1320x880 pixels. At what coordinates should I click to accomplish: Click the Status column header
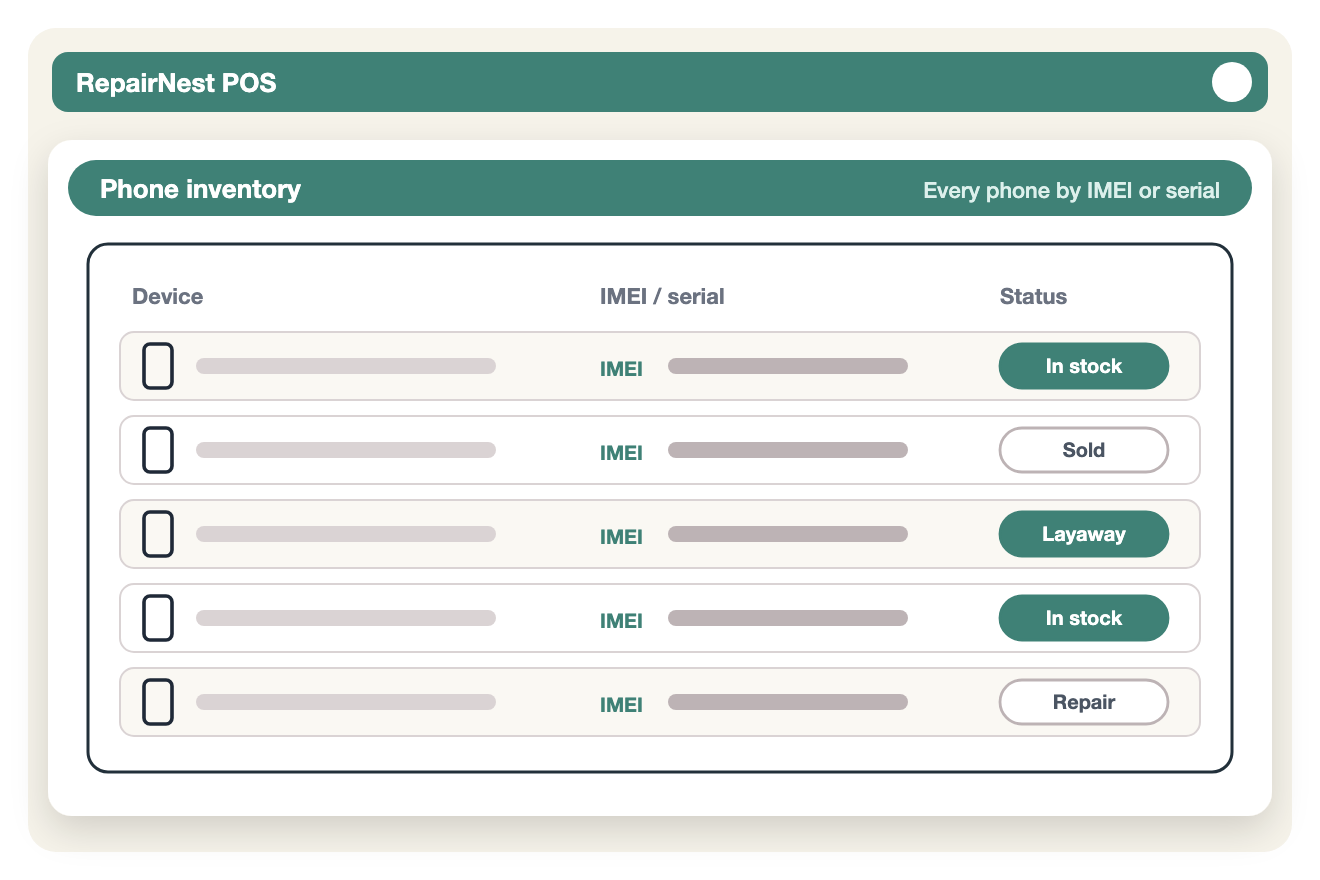click(x=1033, y=297)
